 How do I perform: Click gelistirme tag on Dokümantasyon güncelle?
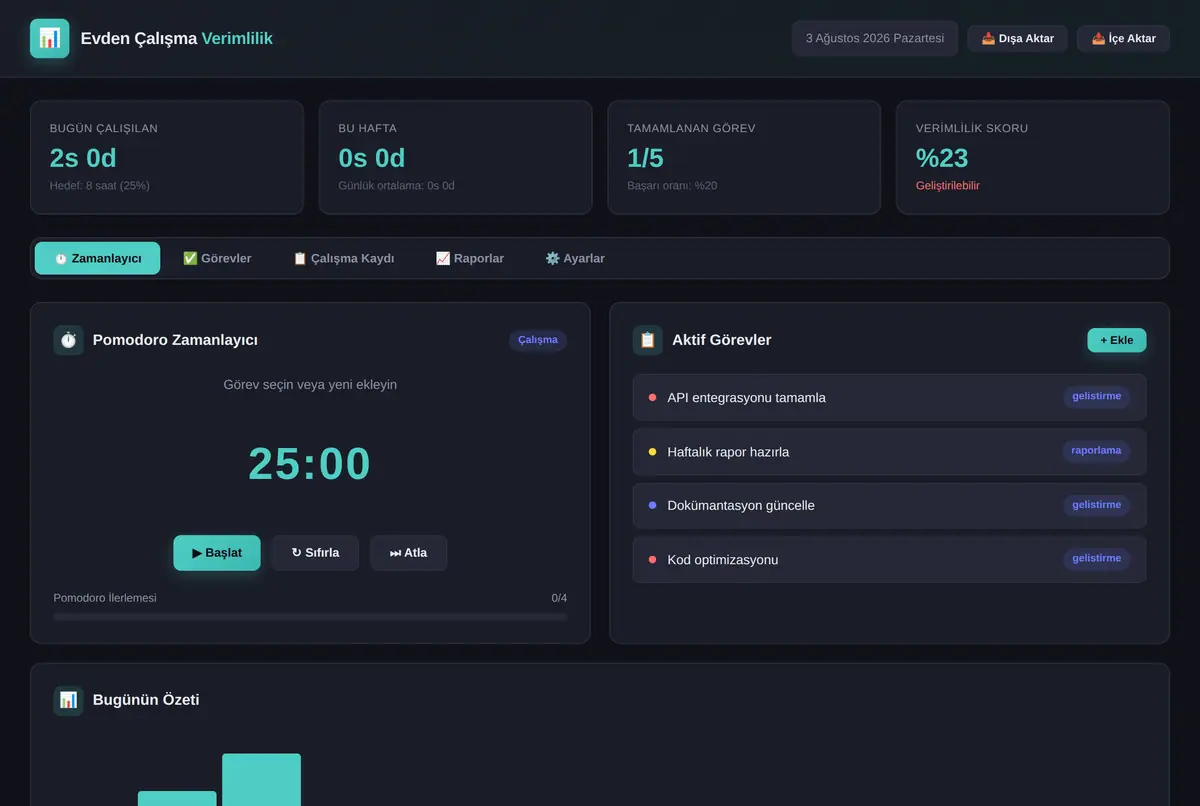[x=1096, y=505]
